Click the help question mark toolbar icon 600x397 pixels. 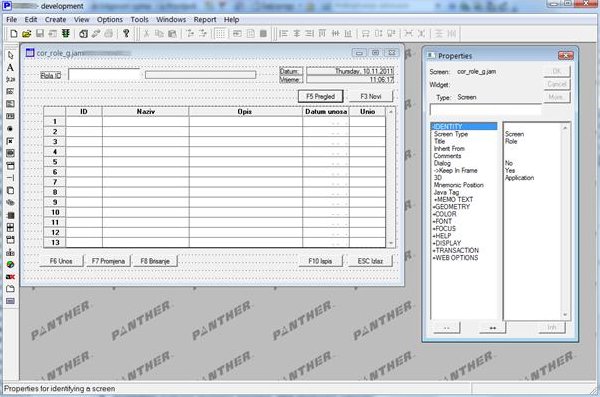coord(126,34)
